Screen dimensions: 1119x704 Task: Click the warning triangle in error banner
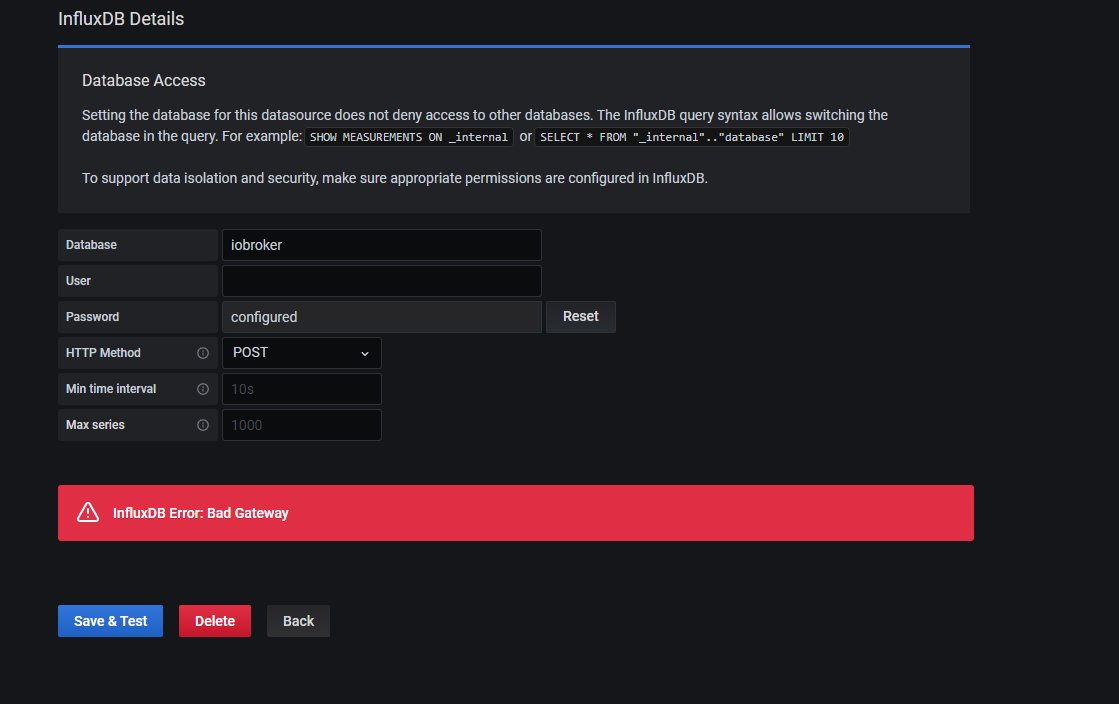click(88, 513)
